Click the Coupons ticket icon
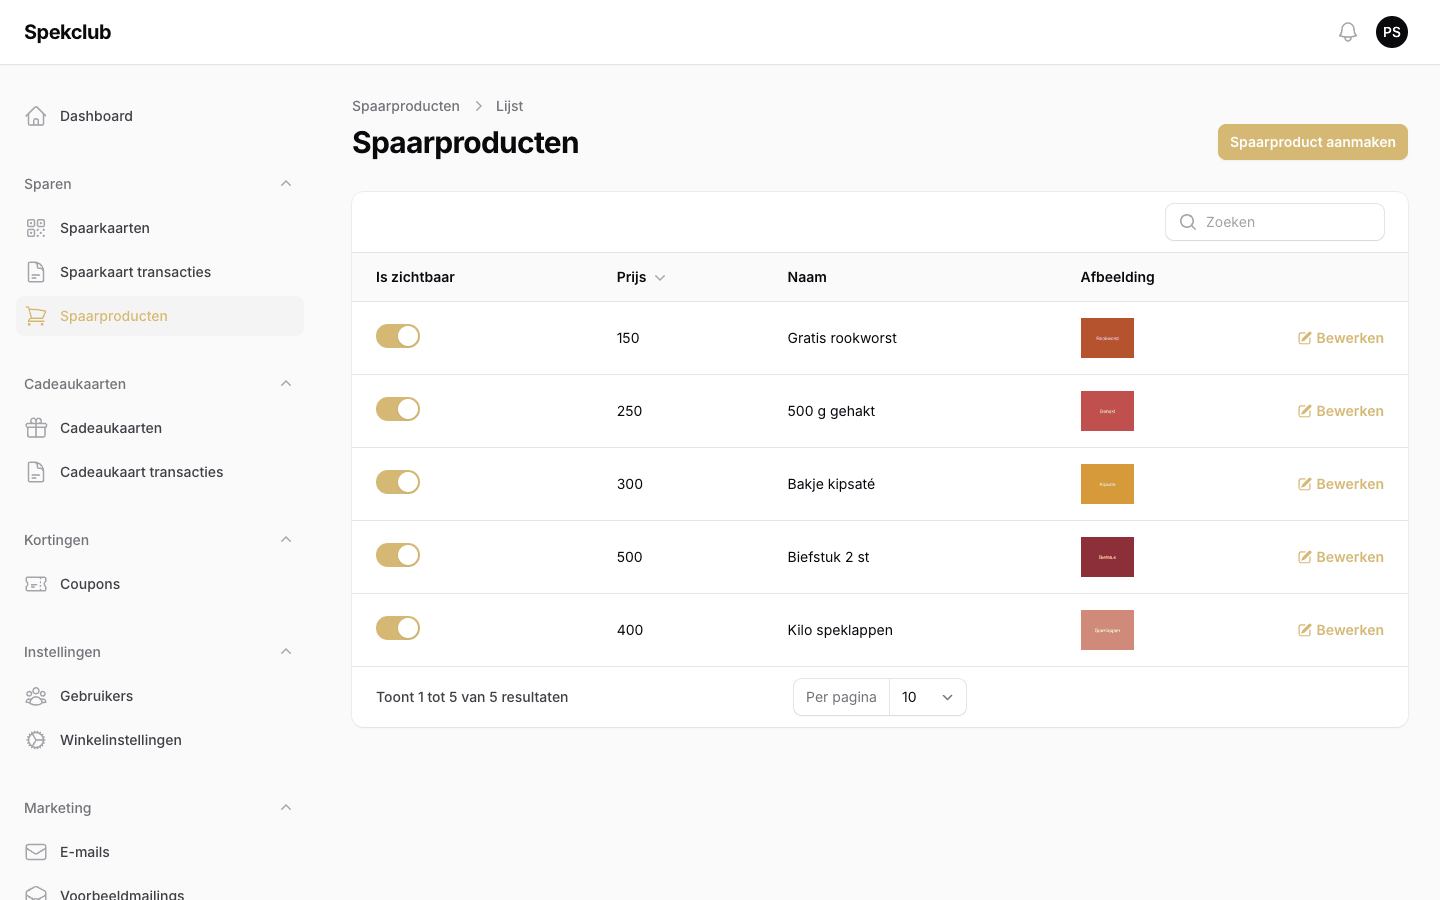The height and width of the screenshot is (900, 1440). 36,584
